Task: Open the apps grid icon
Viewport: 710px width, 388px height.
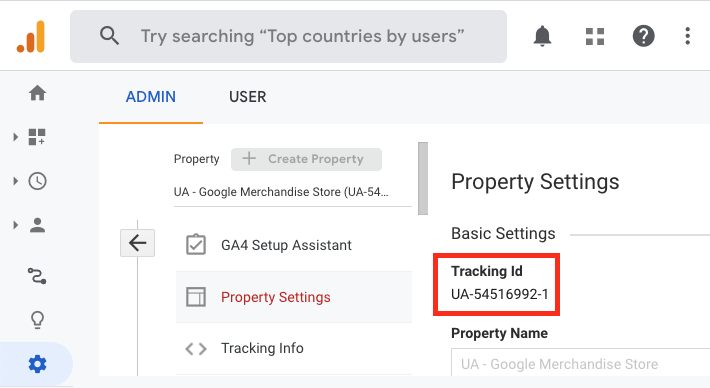Action: pos(595,36)
